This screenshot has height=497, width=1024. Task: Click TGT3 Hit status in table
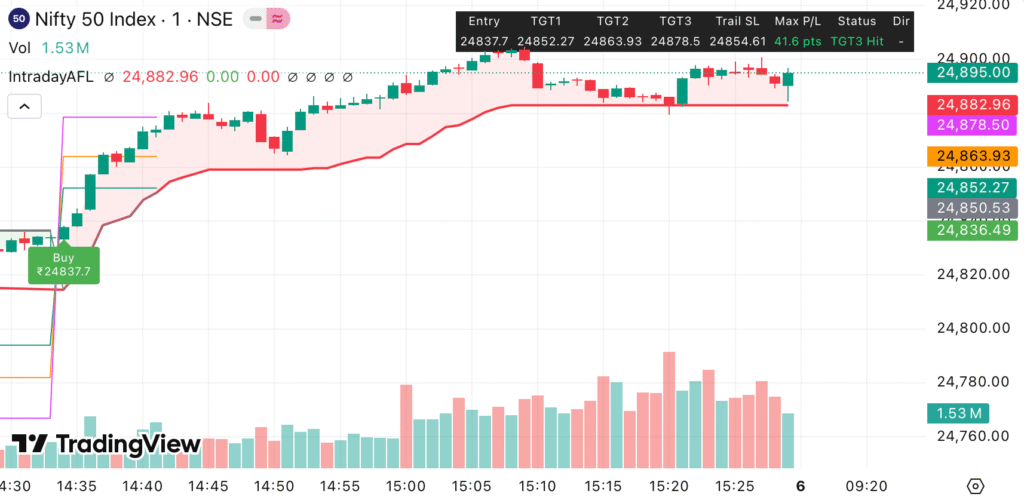[x=855, y=41]
